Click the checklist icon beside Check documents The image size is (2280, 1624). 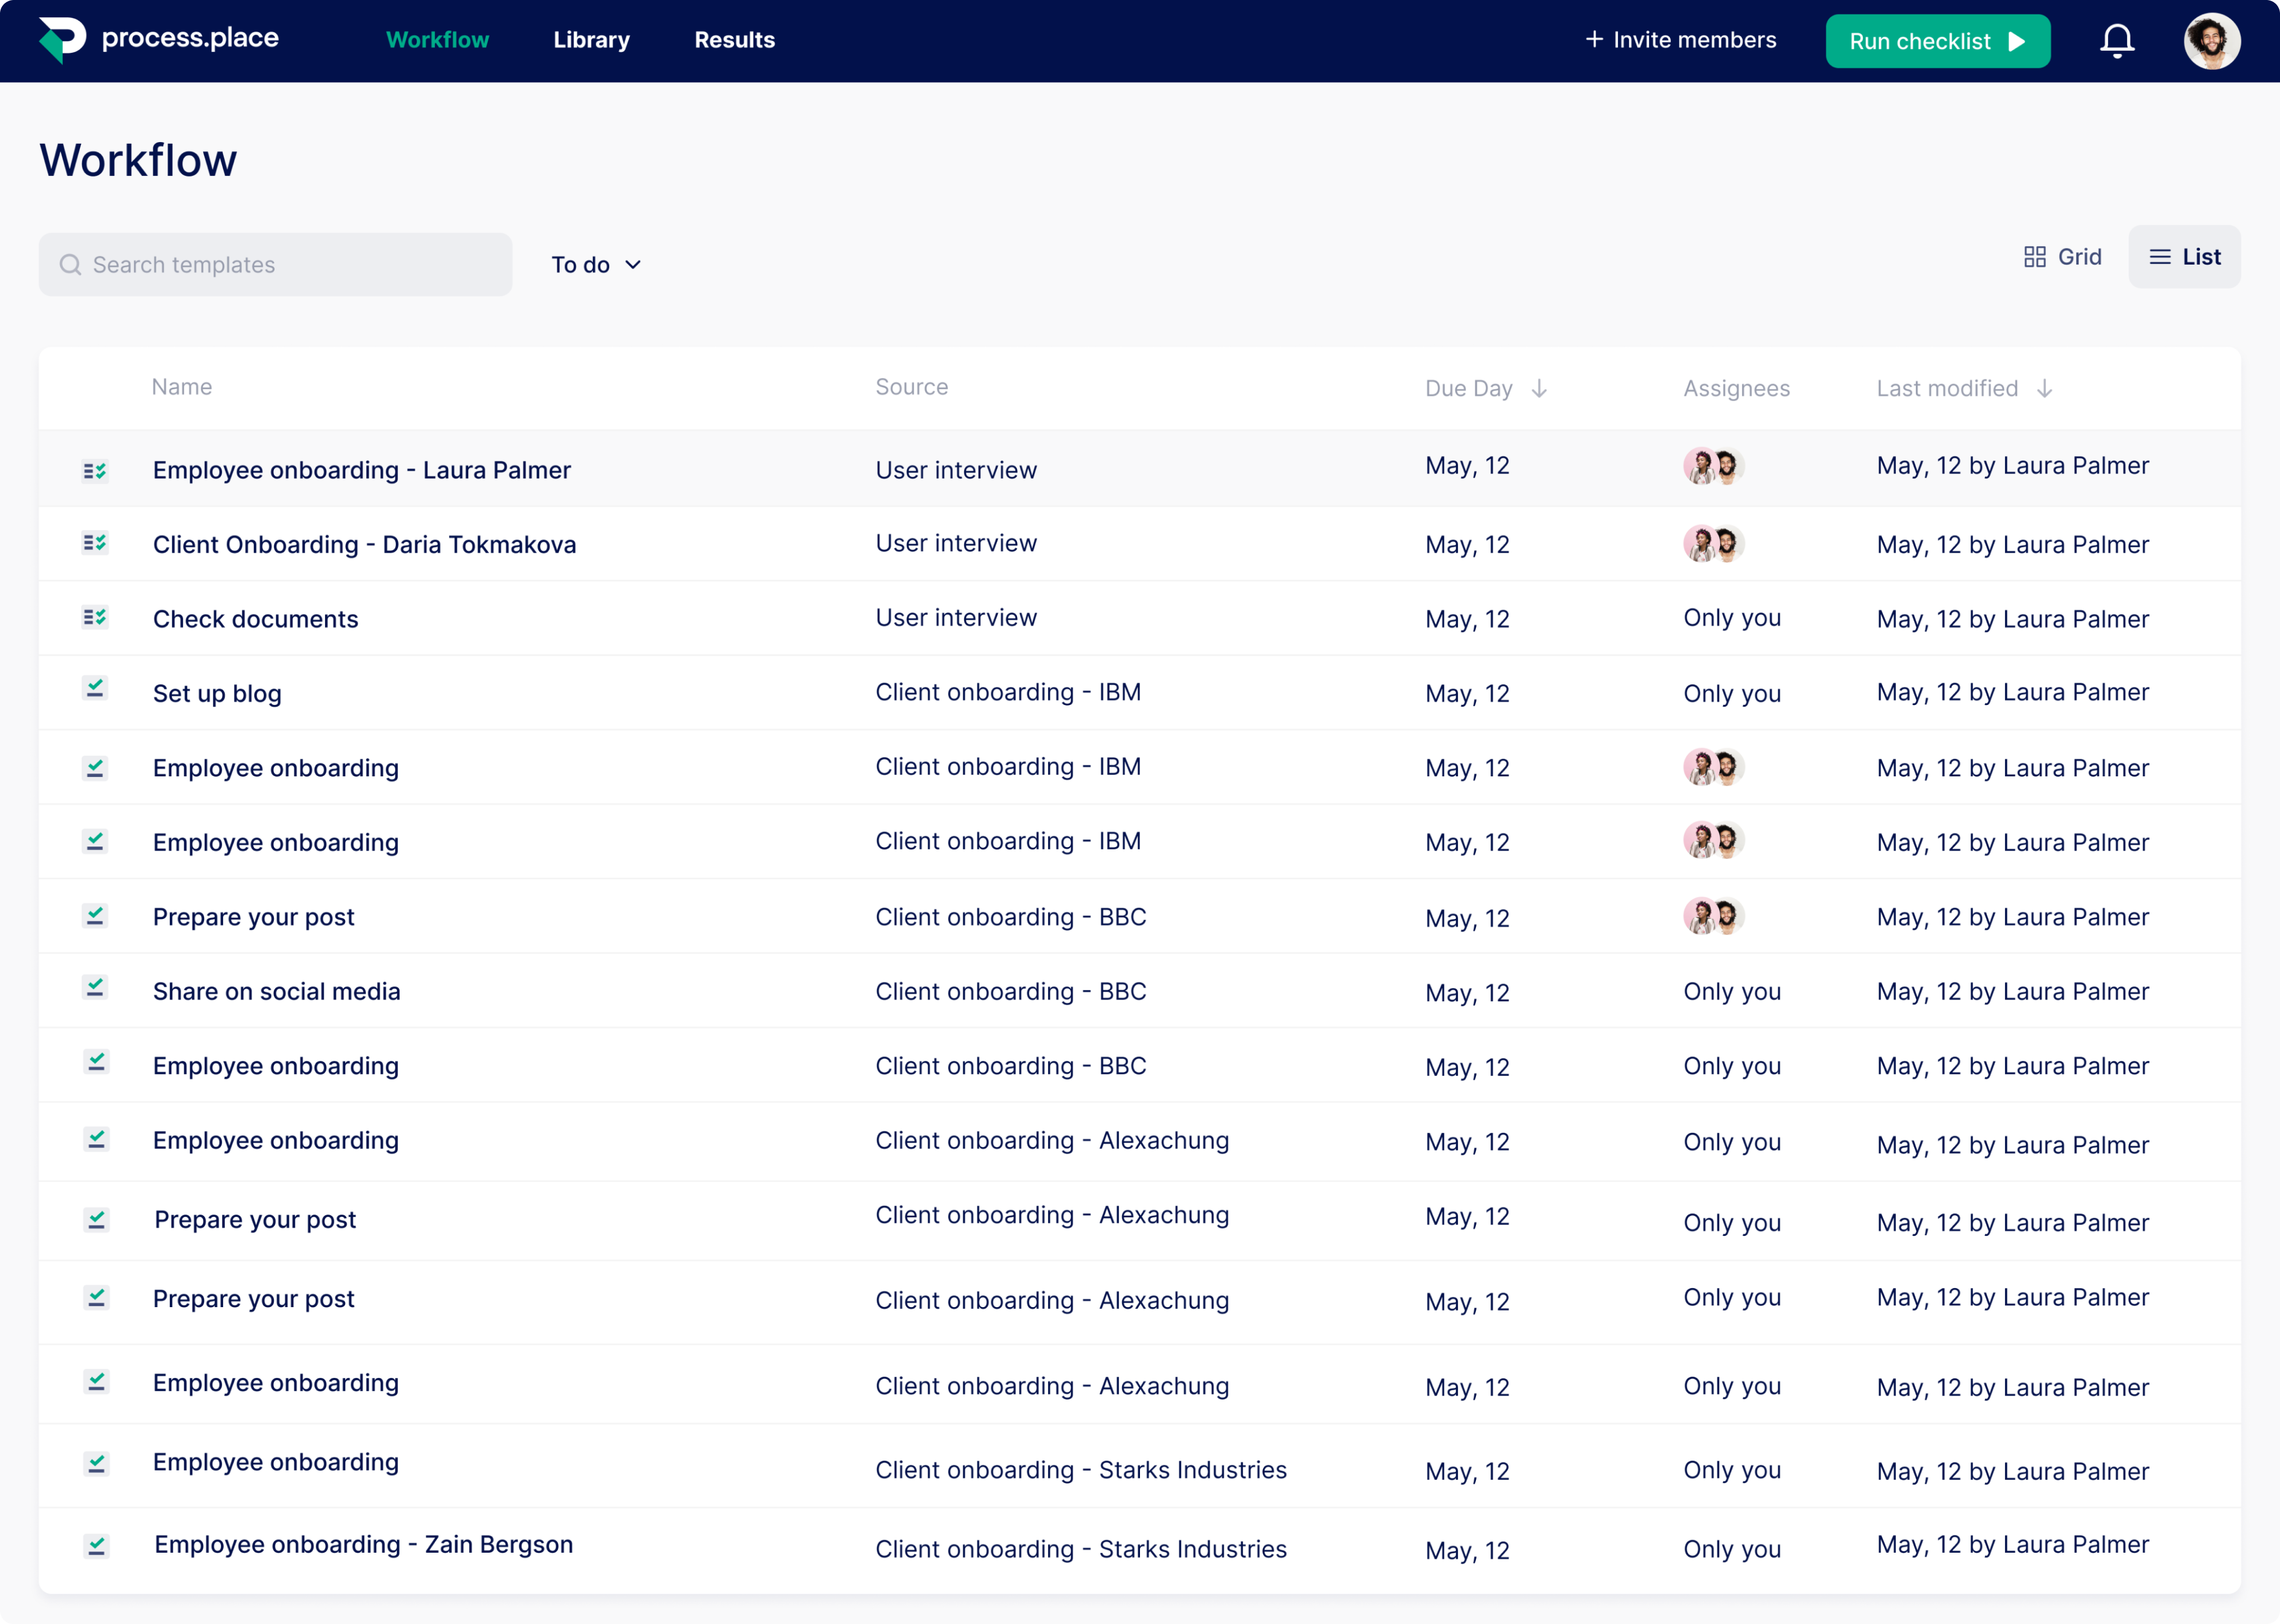click(x=95, y=618)
